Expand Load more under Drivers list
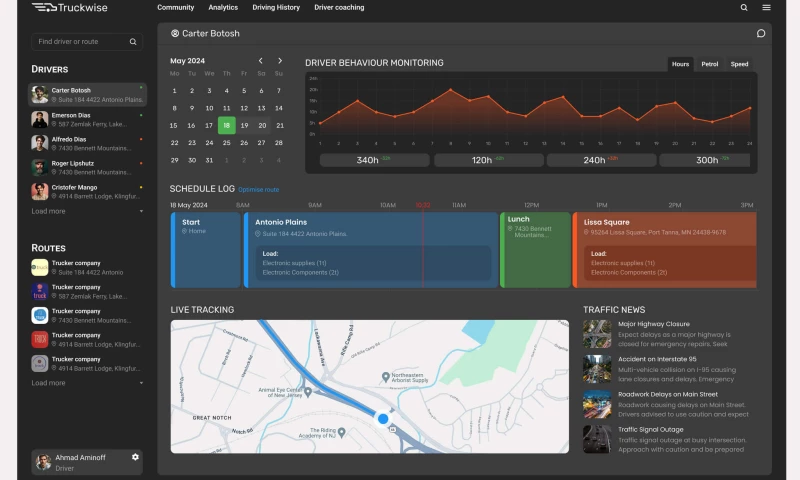Image resolution: width=800 pixels, height=480 pixels. [x=49, y=211]
